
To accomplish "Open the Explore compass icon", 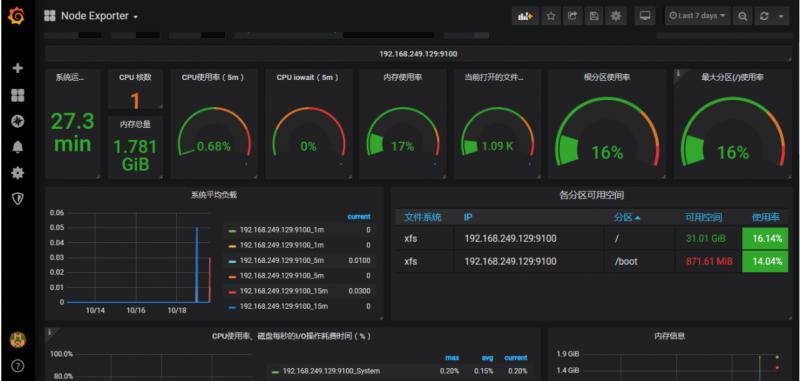I will [x=18, y=121].
